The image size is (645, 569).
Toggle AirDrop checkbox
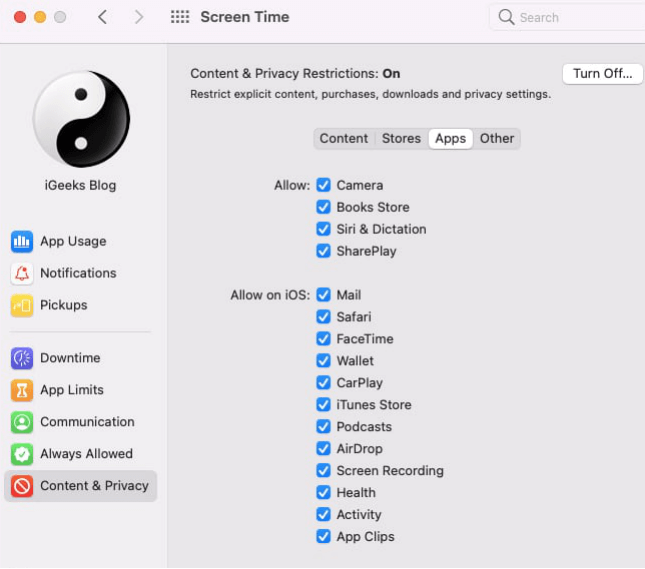pyautogui.click(x=323, y=448)
